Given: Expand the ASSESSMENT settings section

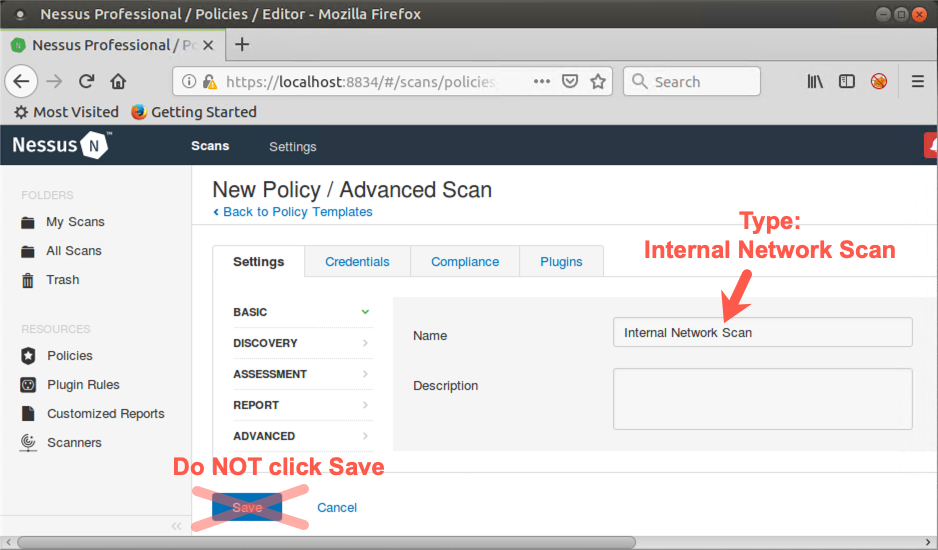Looking at the screenshot, I should point(301,374).
